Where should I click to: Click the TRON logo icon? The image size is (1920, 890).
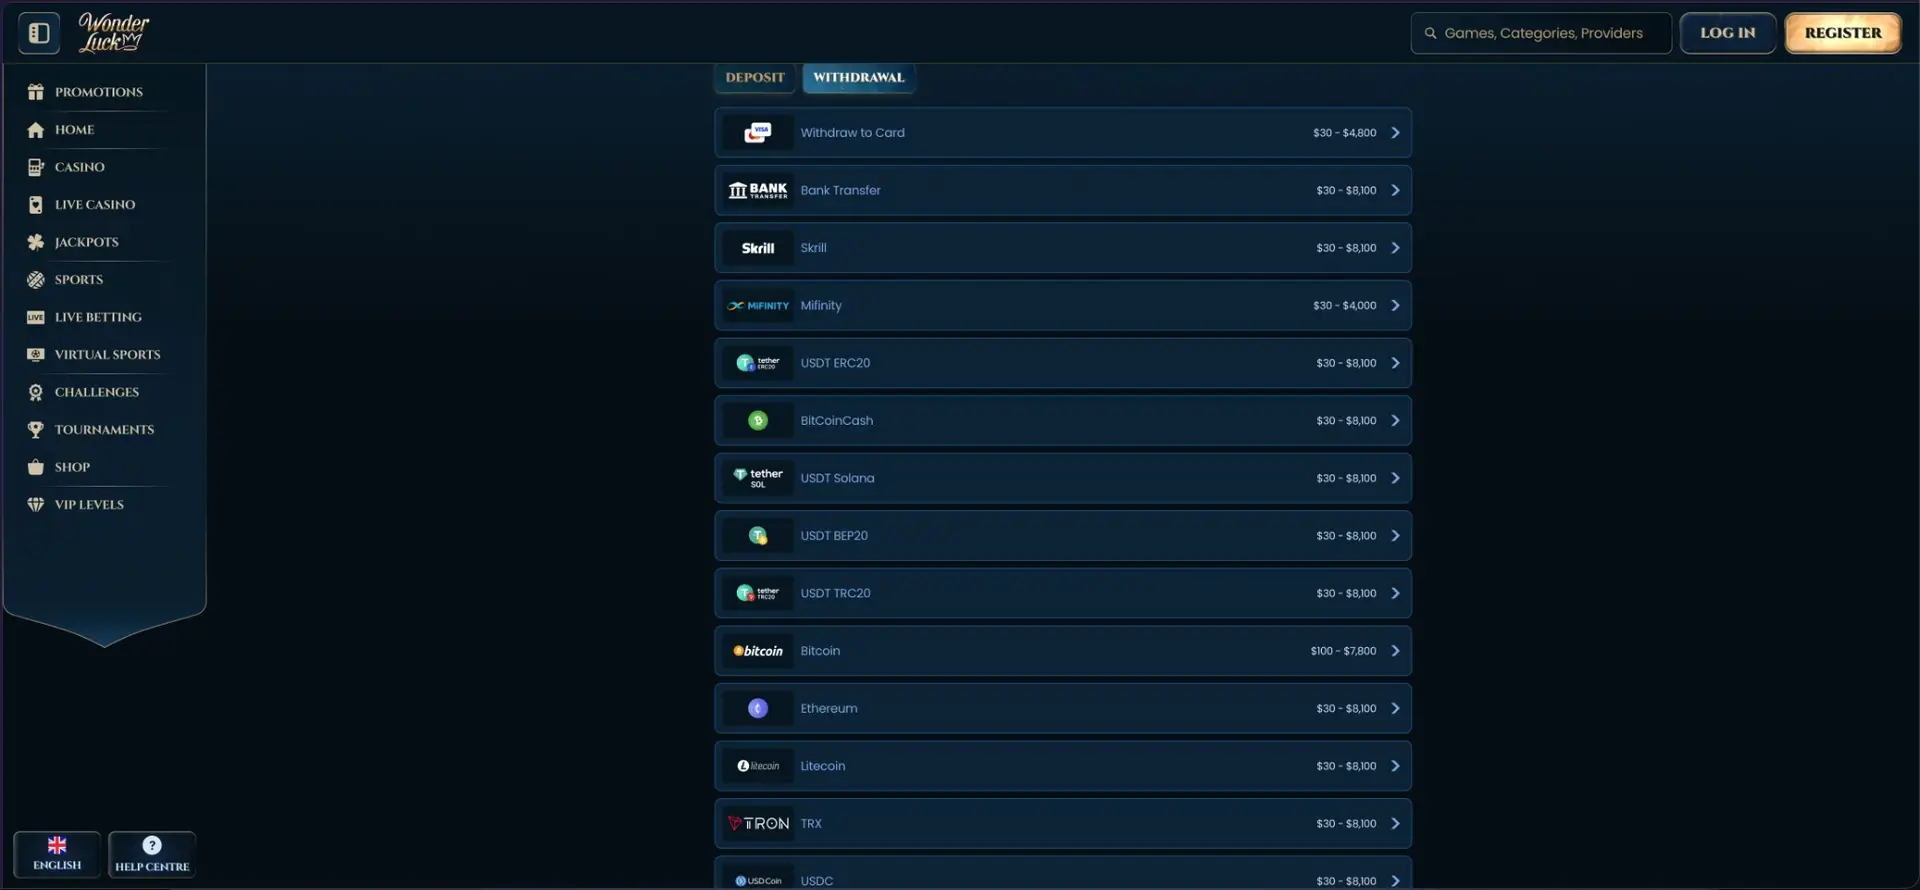[758, 824]
